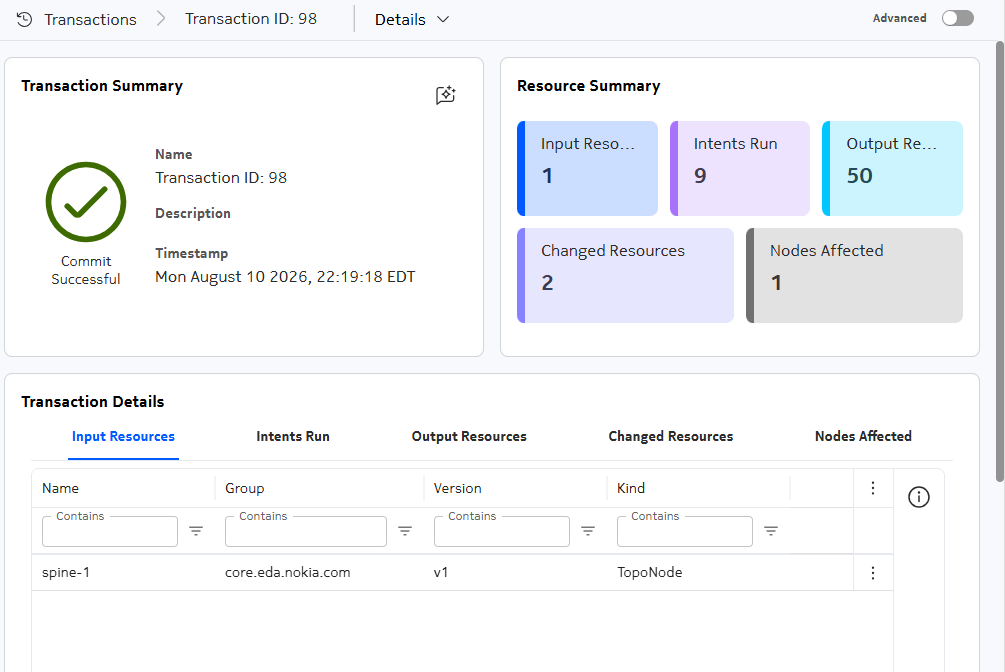This screenshot has height=672, width=1005.
Task: Expand the Details dropdown
Action: pos(412,20)
